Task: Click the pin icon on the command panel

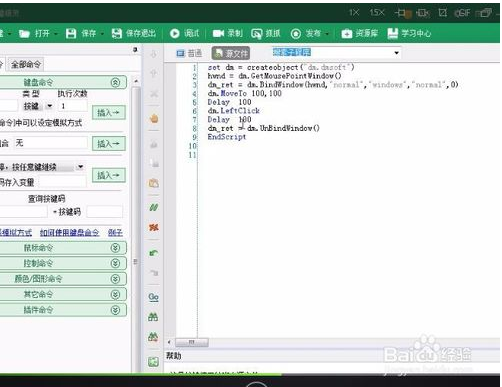Action: (135, 50)
